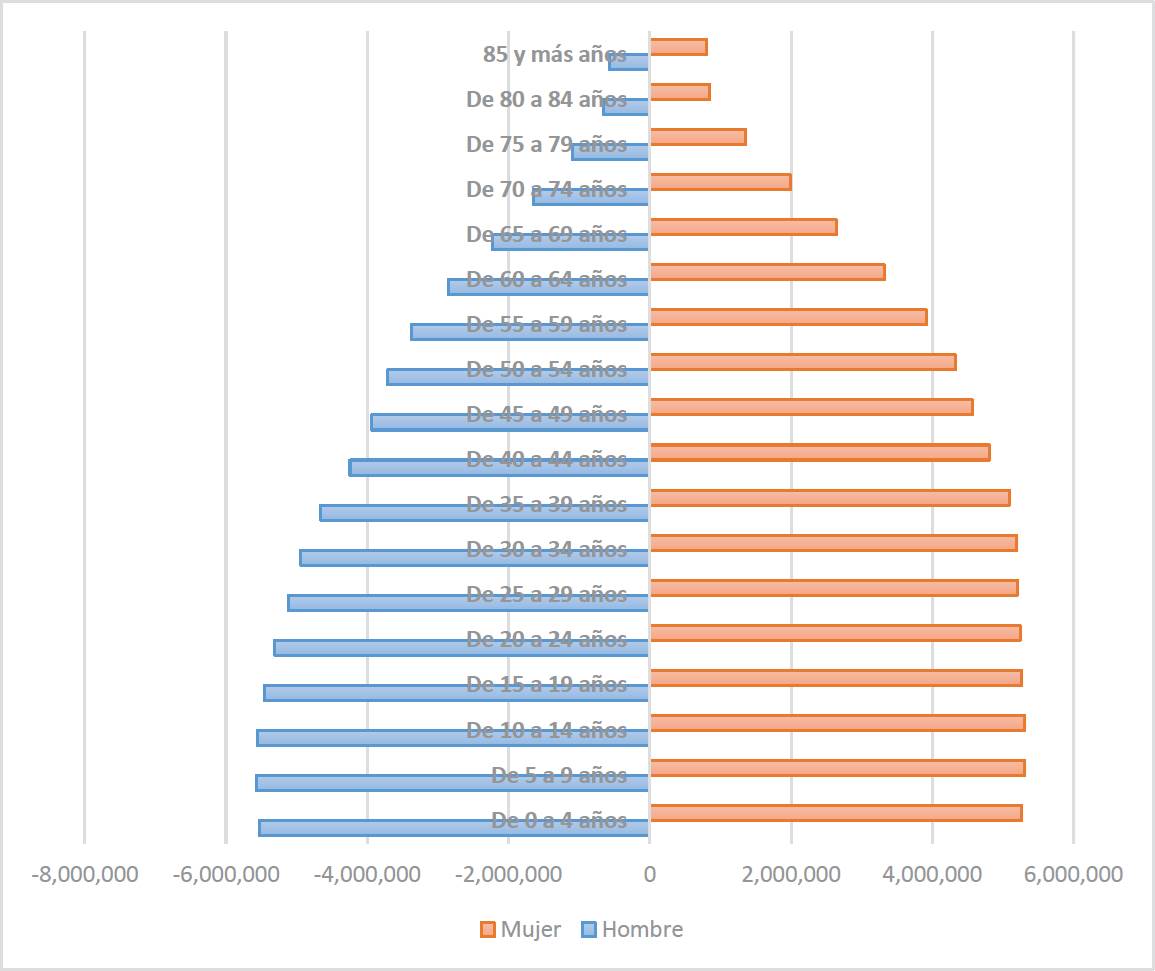The image size is (1155, 971).
Task: Click the -4,000,000 axis tick label
Action: pos(367,875)
